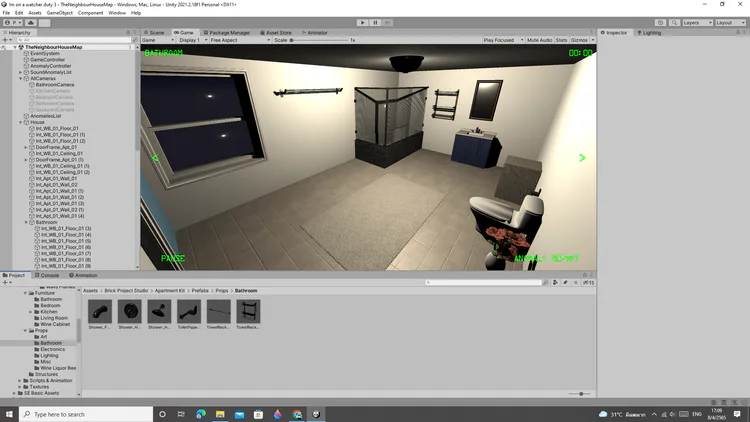Click Prefabs in breadcrumb path

pyautogui.click(x=200, y=290)
